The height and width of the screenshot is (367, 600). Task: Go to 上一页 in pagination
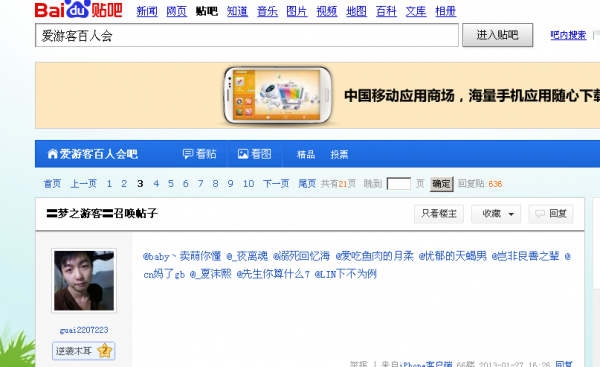pyautogui.click(x=83, y=184)
